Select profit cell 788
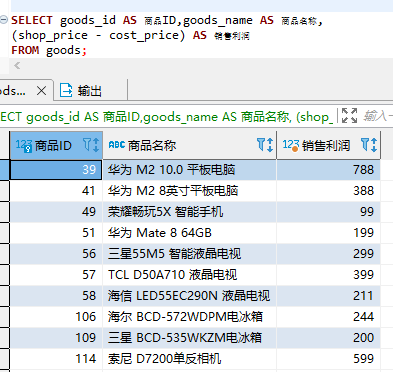 pyautogui.click(x=328, y=170)
